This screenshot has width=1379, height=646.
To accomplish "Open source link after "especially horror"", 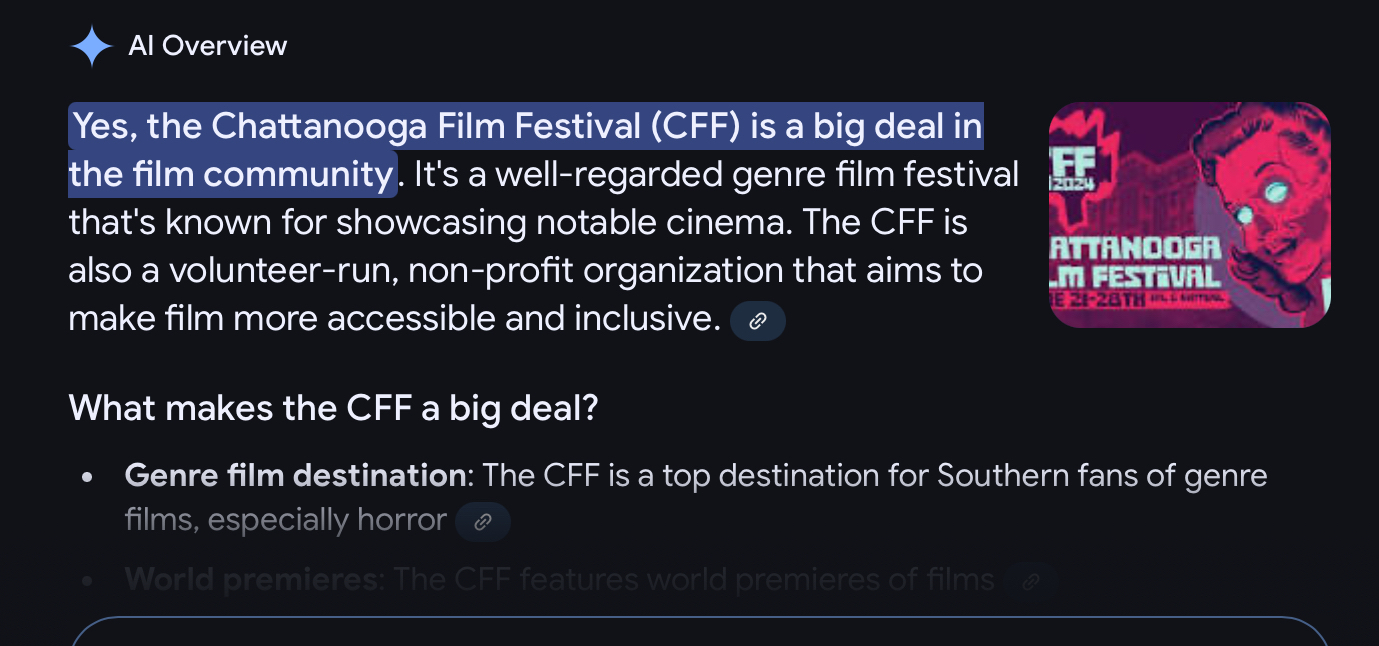I will [483, 522].
